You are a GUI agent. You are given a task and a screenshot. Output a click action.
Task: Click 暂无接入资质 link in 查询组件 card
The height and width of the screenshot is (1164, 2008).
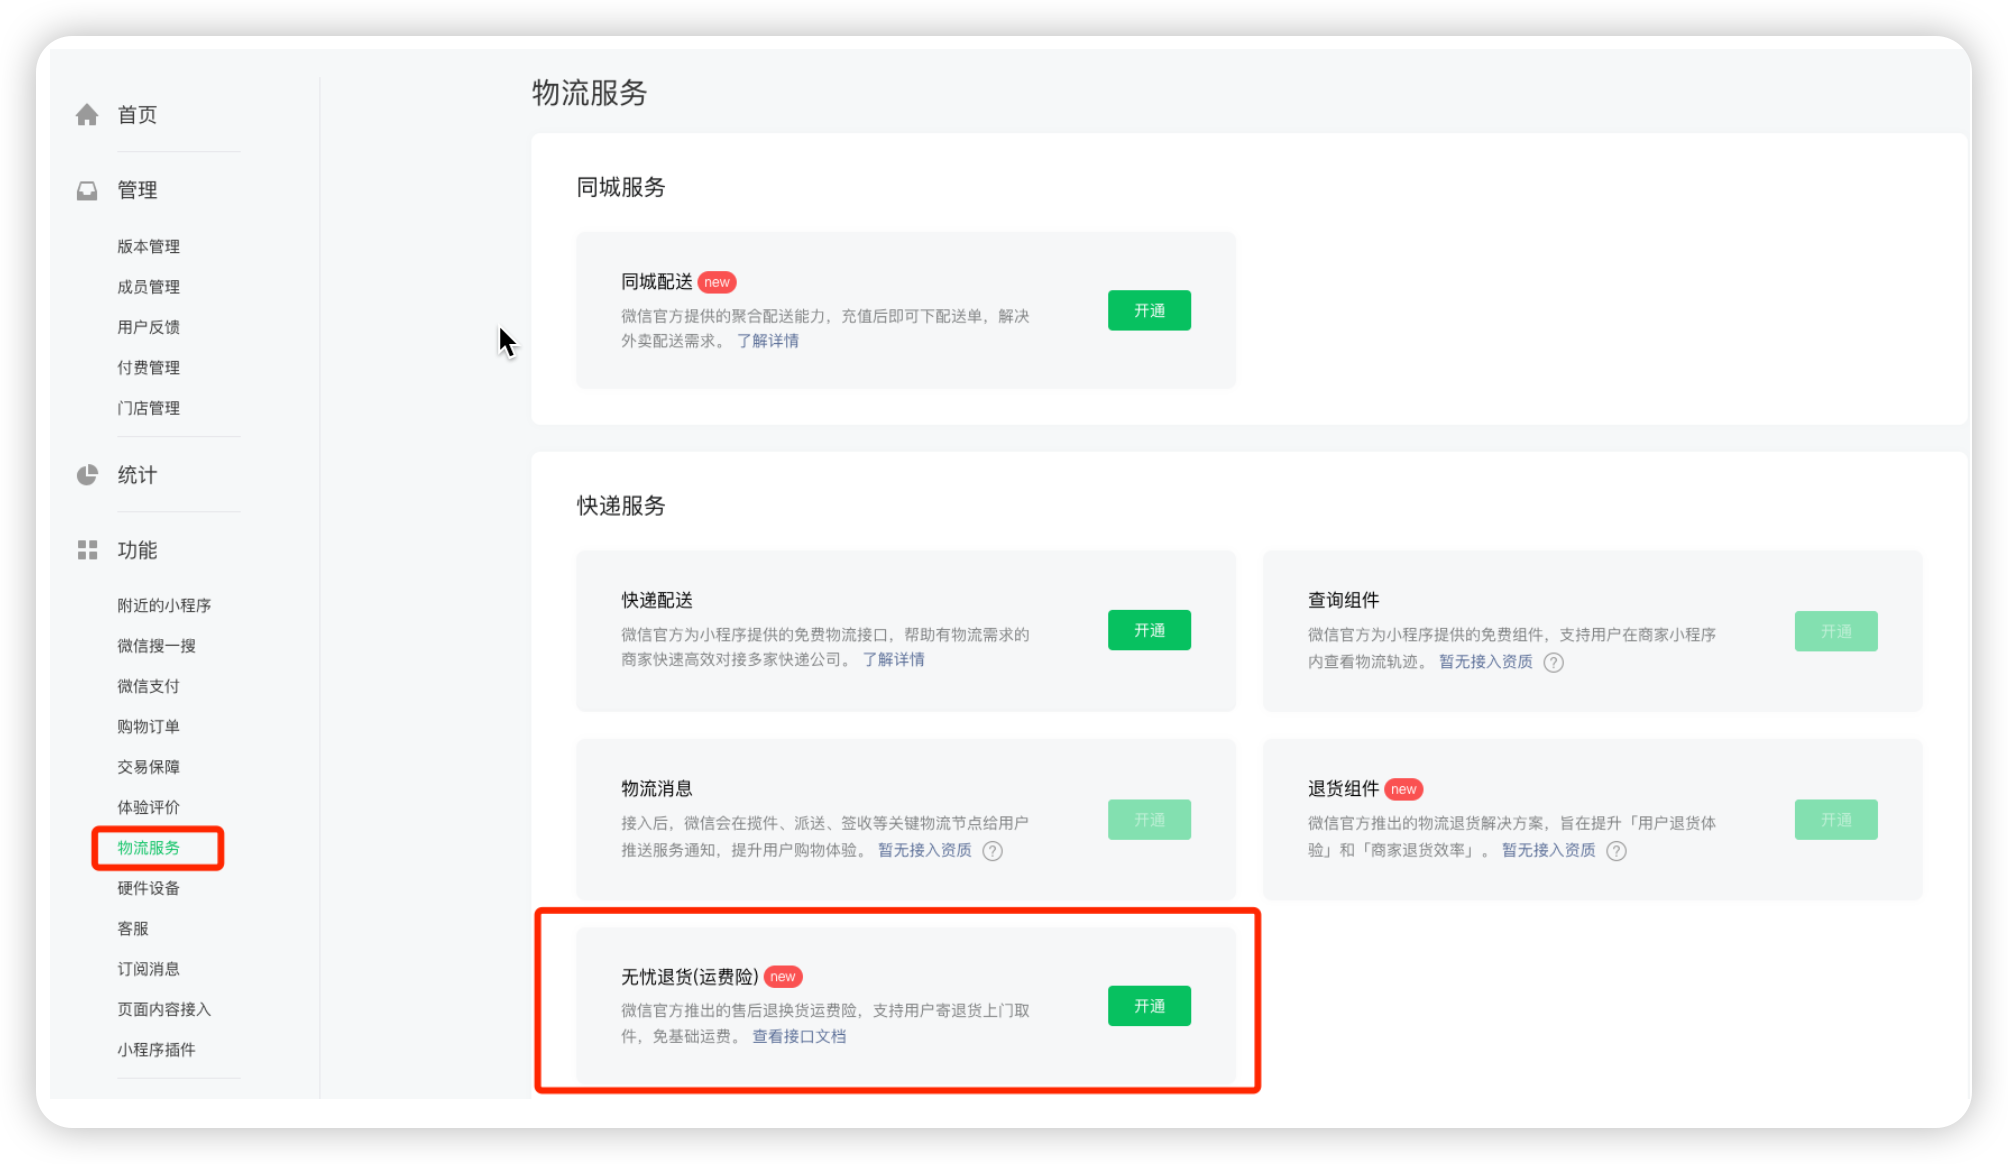click(1485, 662)
